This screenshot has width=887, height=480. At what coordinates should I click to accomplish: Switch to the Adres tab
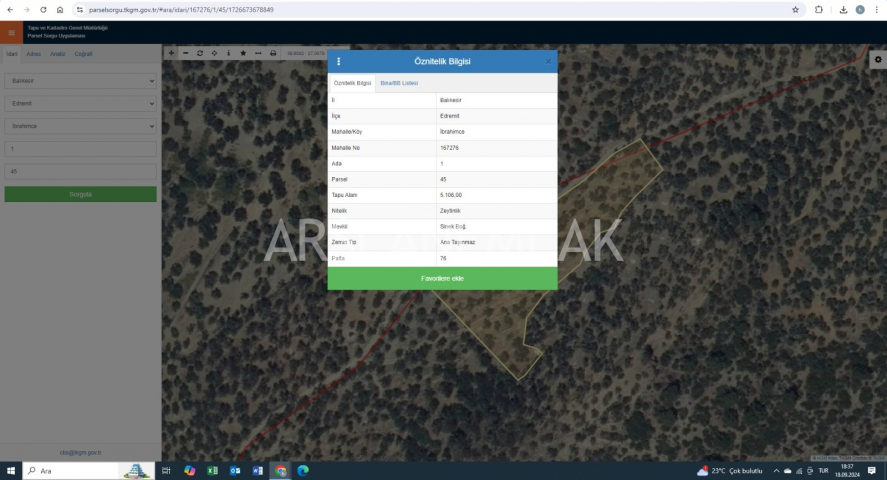coord(34,53)
